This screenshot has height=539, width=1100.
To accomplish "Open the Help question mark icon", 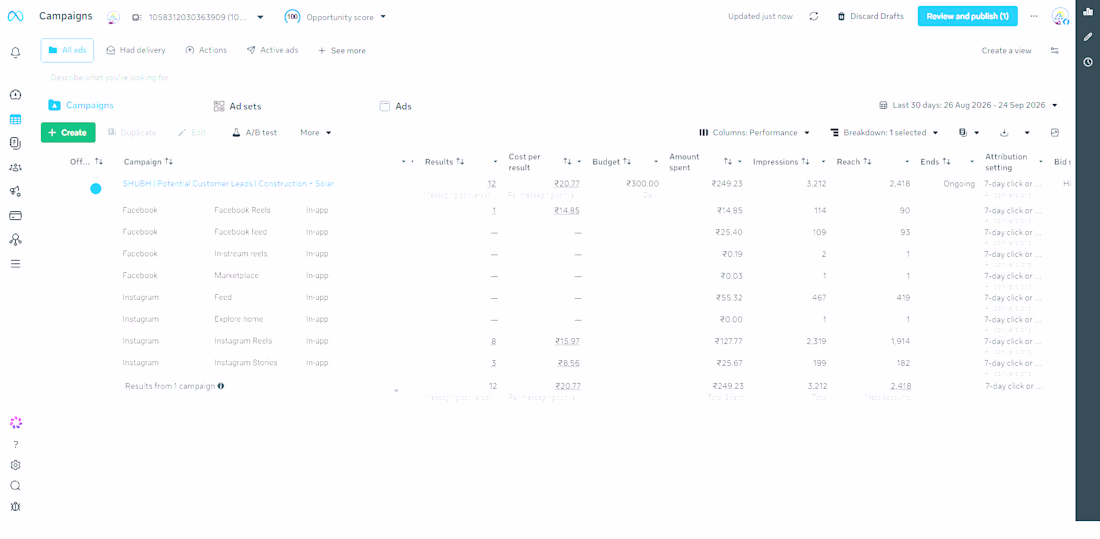I will (x=15, y=444).
